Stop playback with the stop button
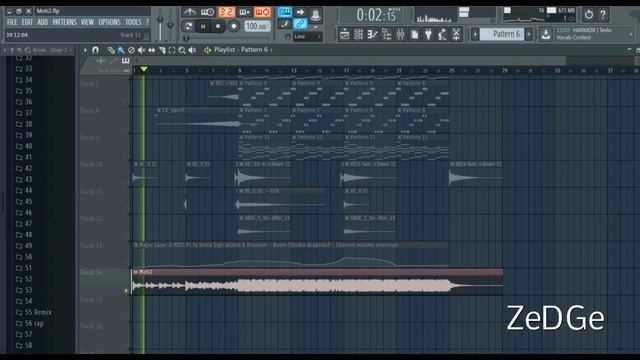 (x=218, y=27)
